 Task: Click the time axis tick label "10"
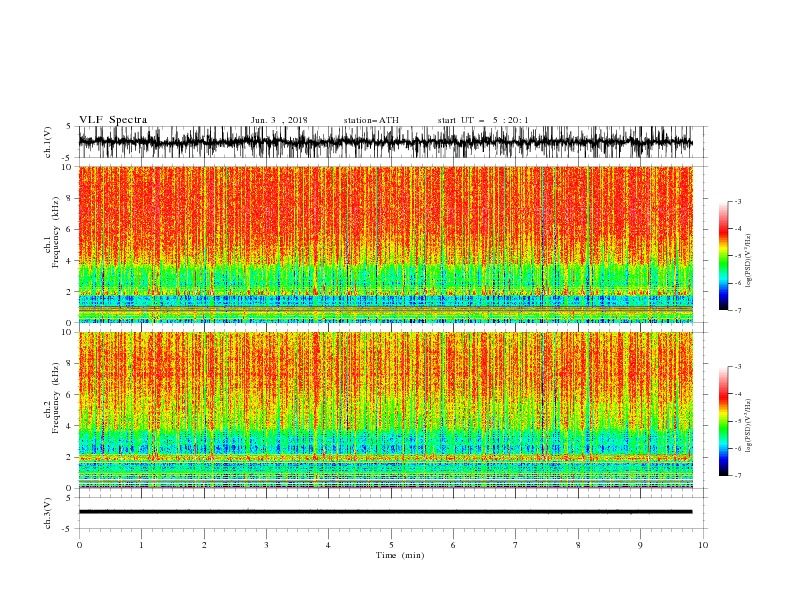tap(703, 545)
